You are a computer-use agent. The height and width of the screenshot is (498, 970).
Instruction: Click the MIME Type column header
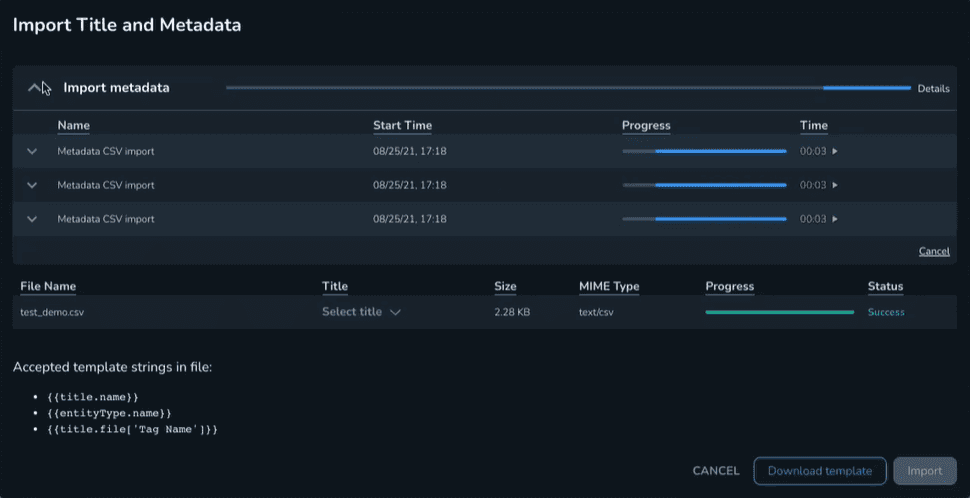pos(609,286)
